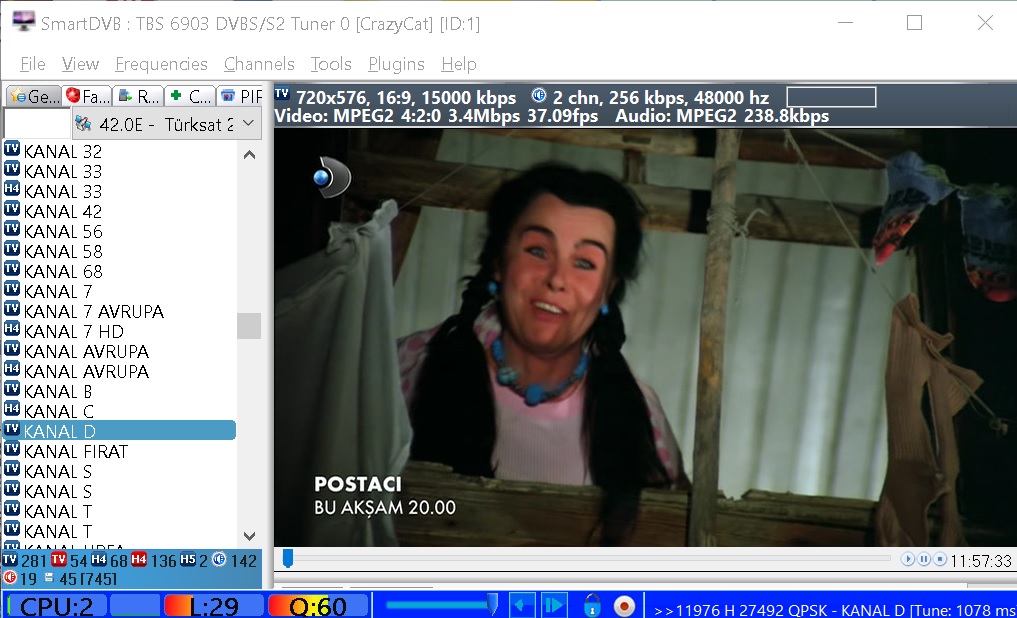This screenshot has width=1017, height=618.
Task: Switch to the C... tab
Action: point(190,97)
